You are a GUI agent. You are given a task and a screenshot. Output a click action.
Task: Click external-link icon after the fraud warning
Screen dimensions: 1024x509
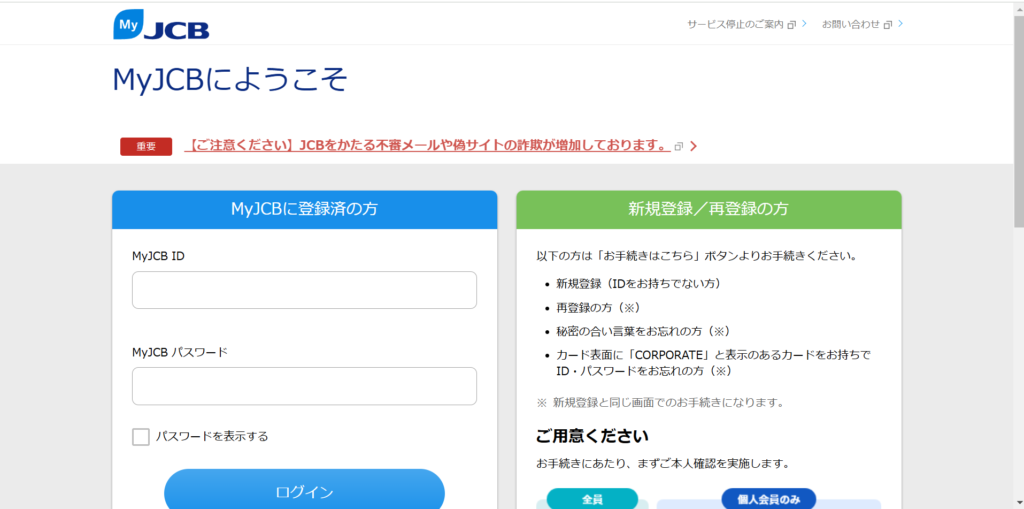(x=679, y=146)
